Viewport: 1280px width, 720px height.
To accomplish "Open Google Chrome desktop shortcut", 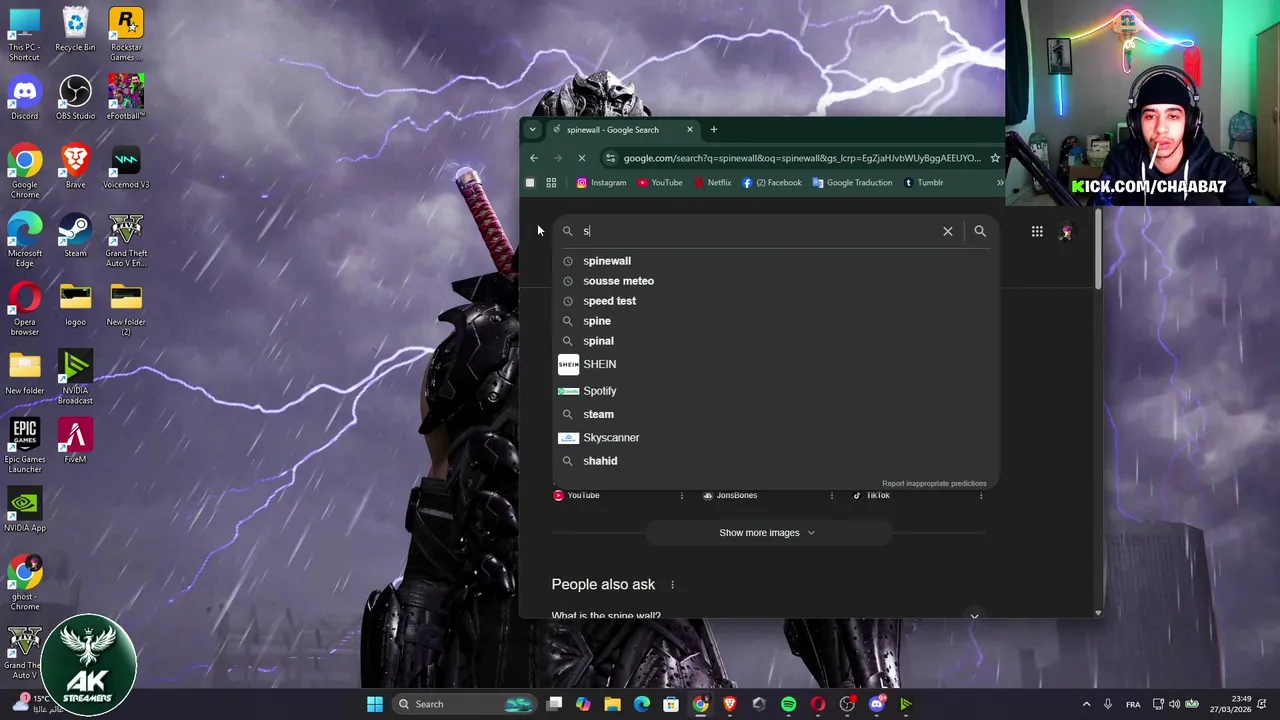I will pos(24,172).
